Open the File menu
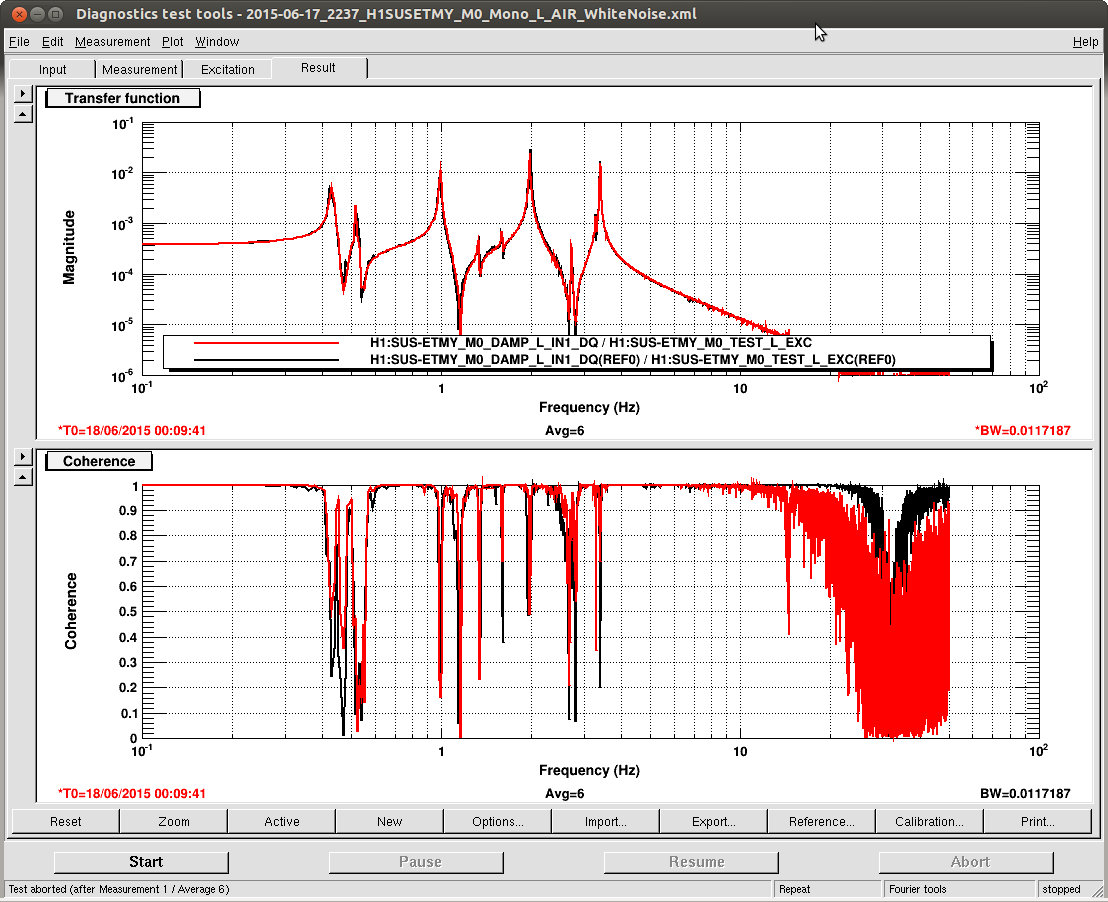1108x902 pixels. [19, 42]
